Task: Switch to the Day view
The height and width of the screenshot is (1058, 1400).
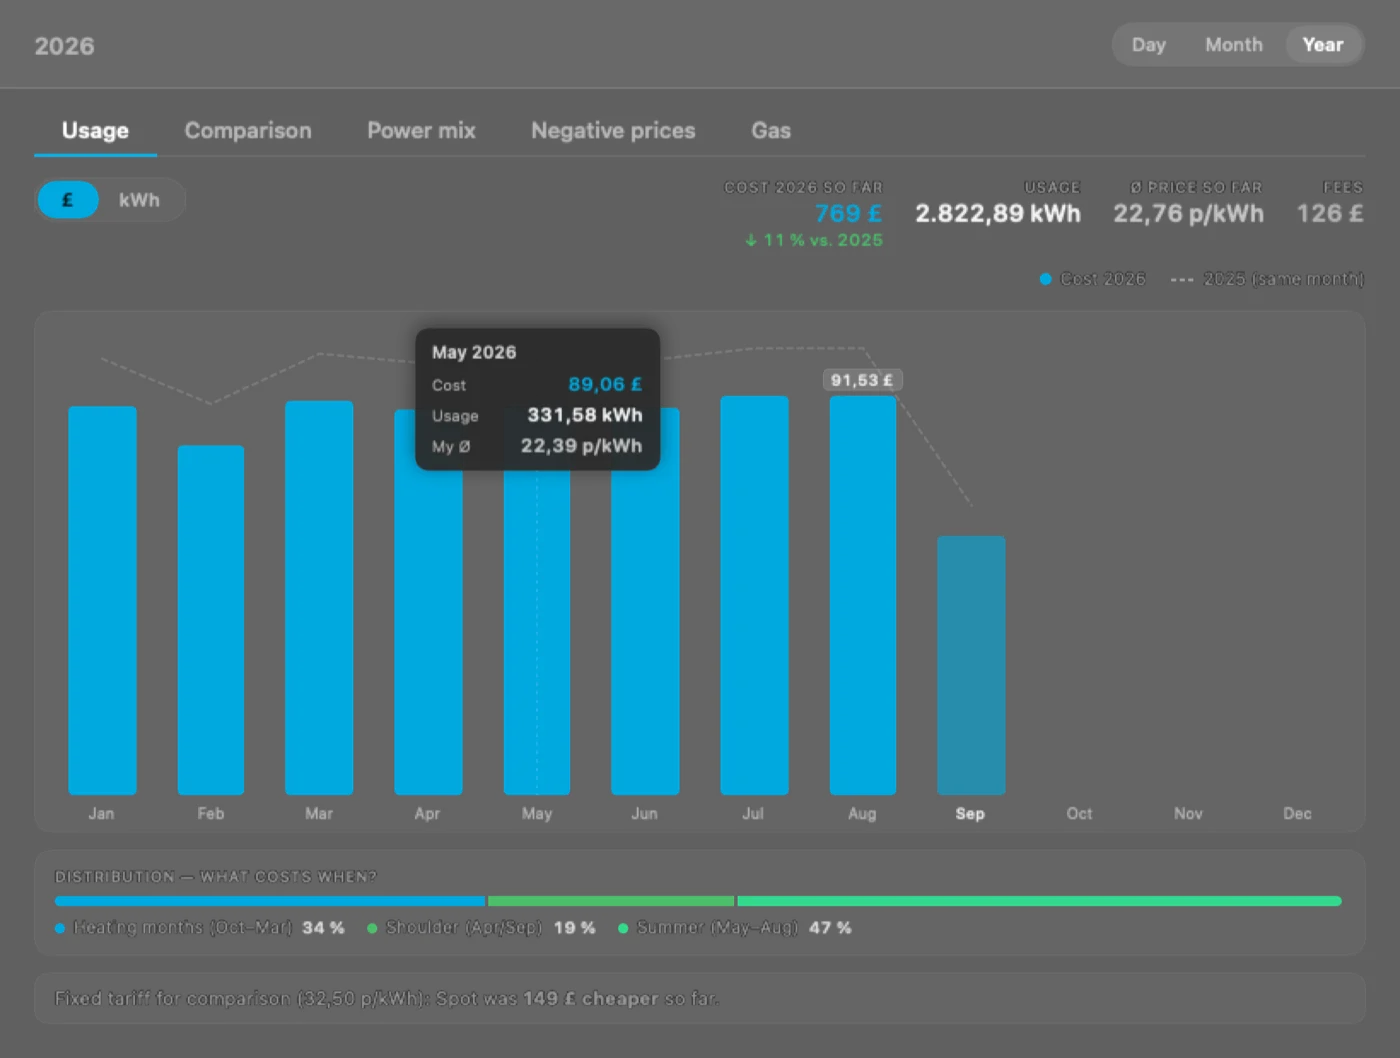Action: click(1148, 45)
